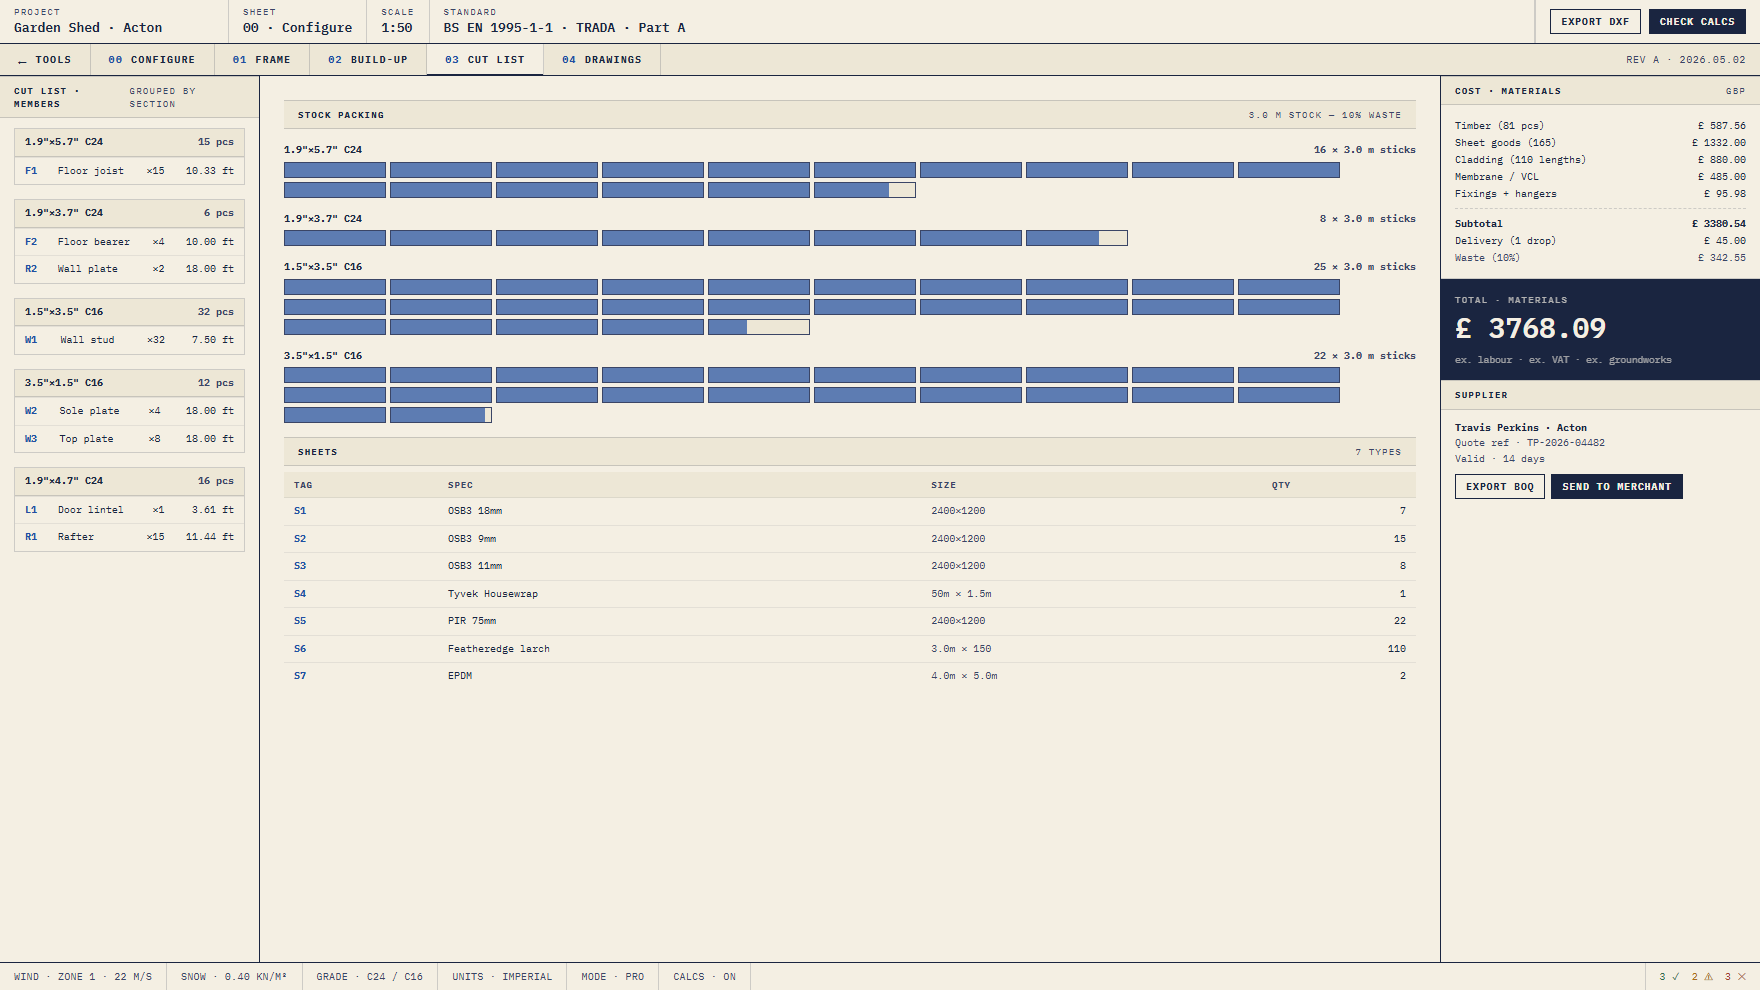Click the Sheet goods (165) cost line
1760x990 pixels.
click(x=1600, y=143)
